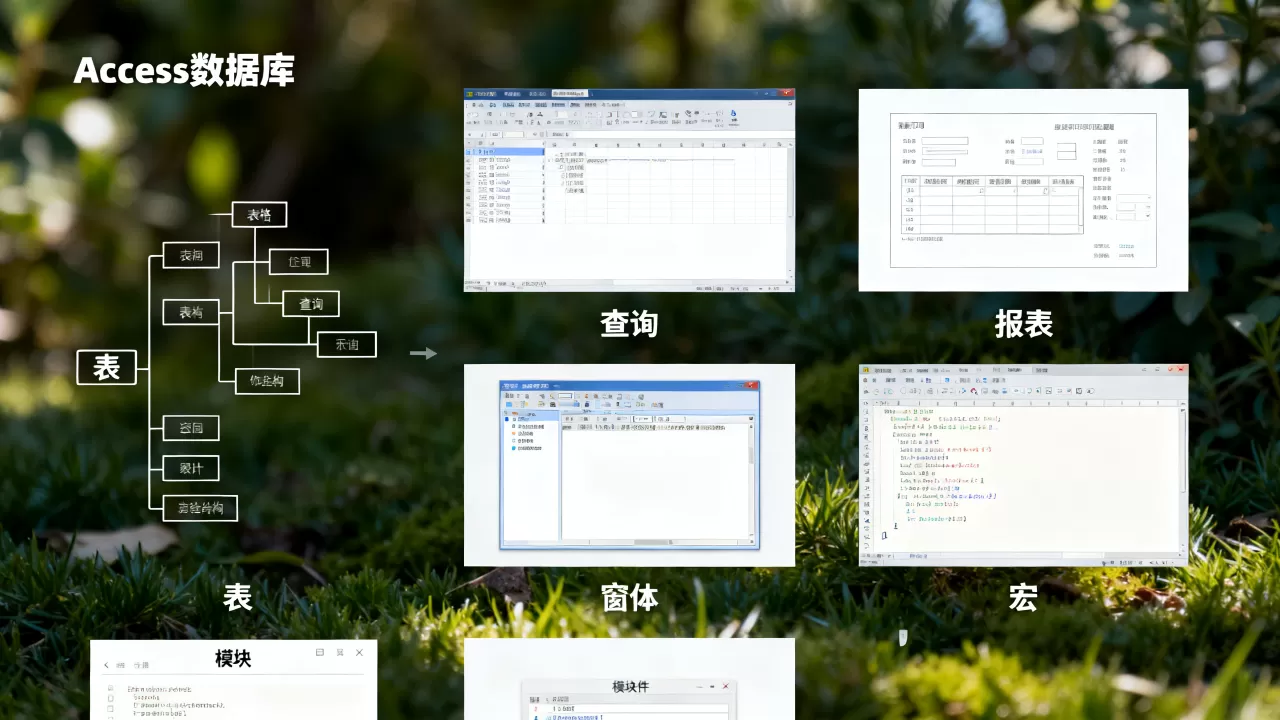Select the 表 caption below the diagram
The width and height of the screenshot is (1280, 720).
pos(237,598)
